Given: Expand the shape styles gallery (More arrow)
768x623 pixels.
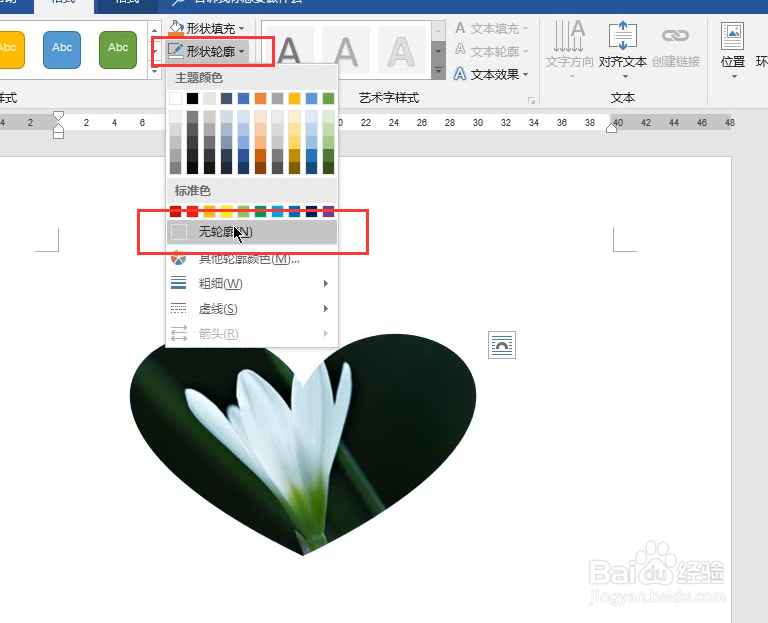Looking at the screenshot, I should click(x=155, y=72).
